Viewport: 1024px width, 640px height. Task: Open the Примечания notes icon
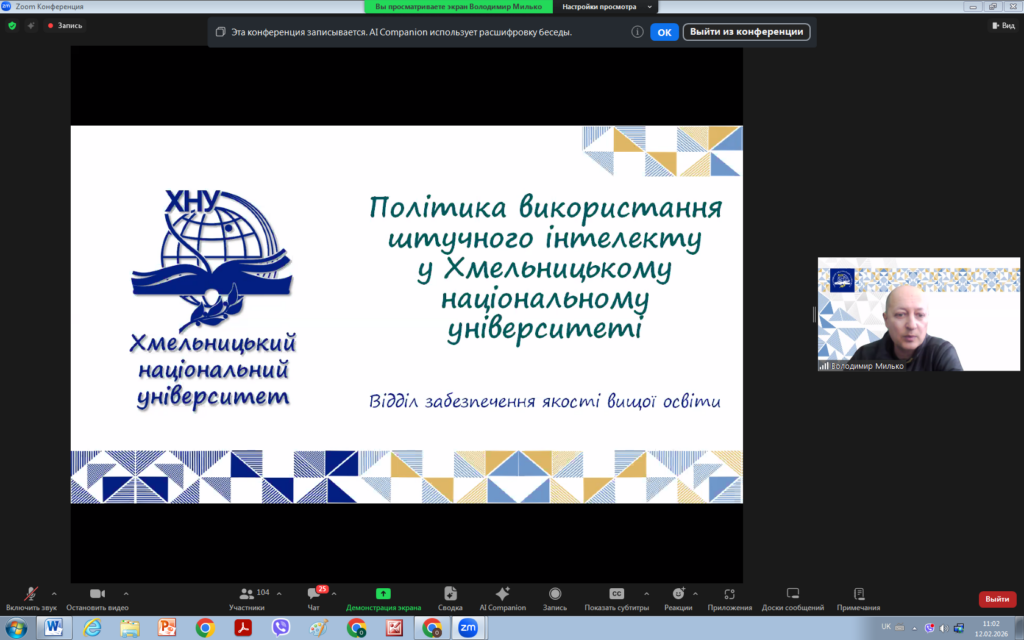(x=858, y=594)
